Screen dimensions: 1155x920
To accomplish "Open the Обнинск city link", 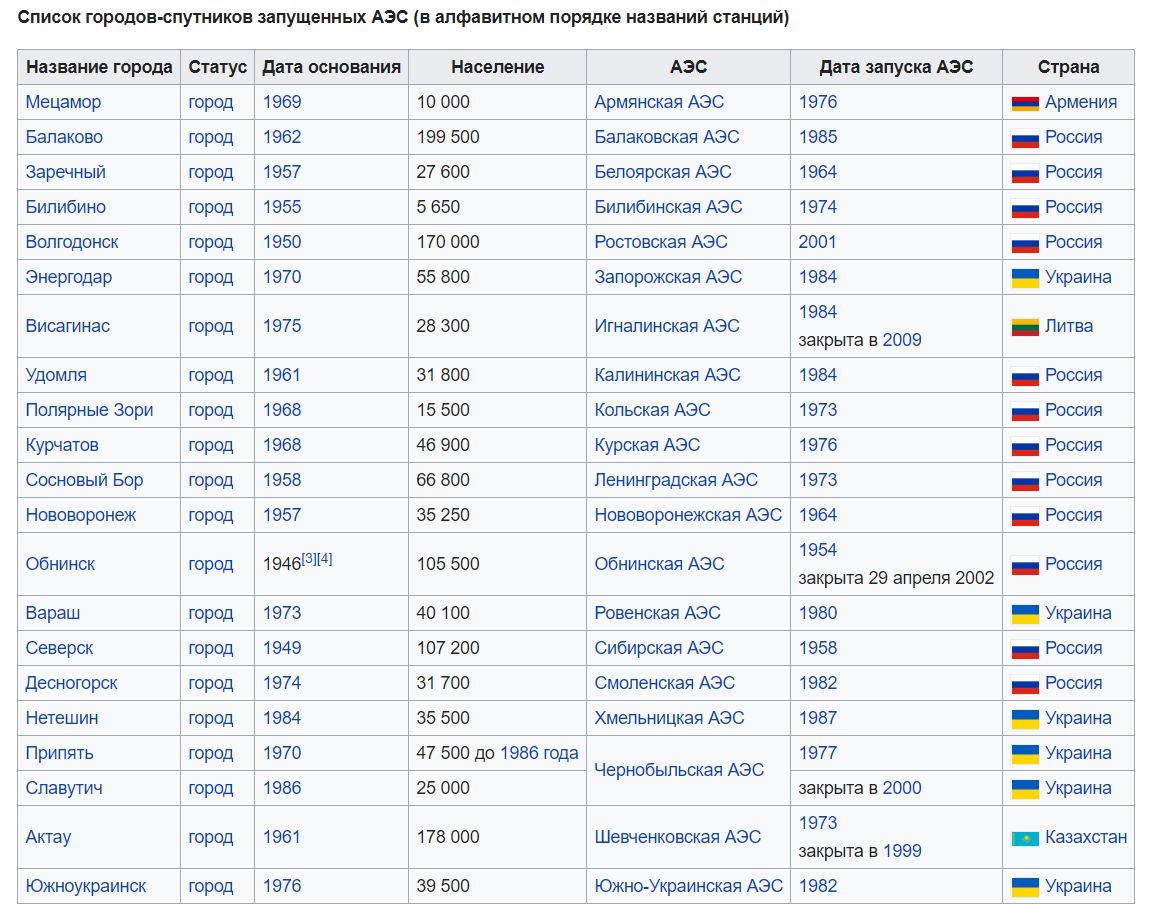I will (60, 564).
